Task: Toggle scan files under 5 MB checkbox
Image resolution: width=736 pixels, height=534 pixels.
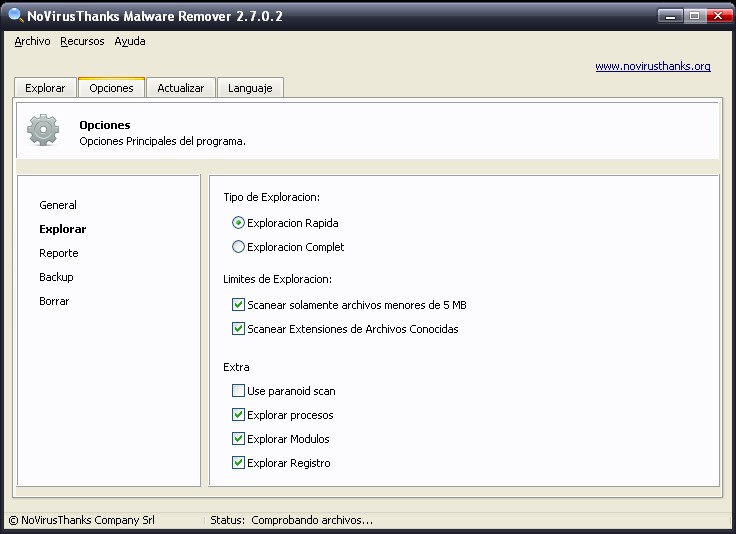Action: coord(238,305)
